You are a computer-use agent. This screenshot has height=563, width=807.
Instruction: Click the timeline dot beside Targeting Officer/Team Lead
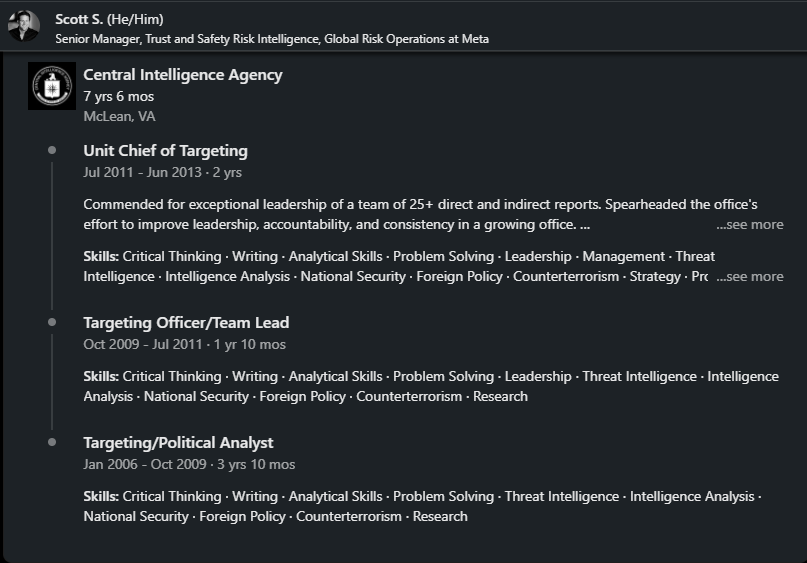coord(52,322)
